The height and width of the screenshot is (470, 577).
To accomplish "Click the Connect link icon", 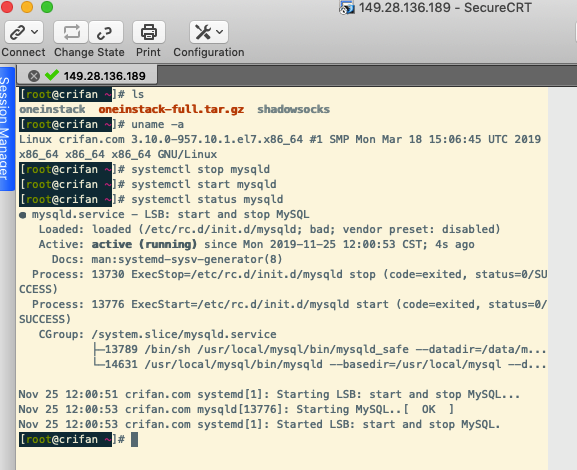I will click(x=17, y=32).
